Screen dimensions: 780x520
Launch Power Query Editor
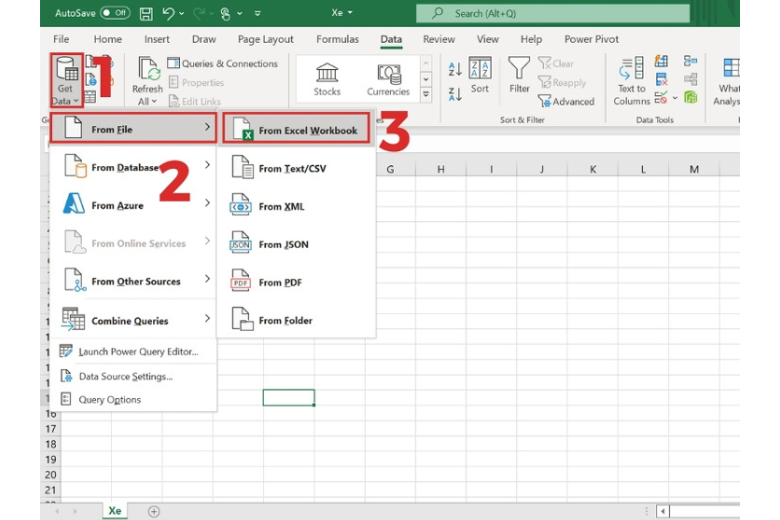point(137,351)
